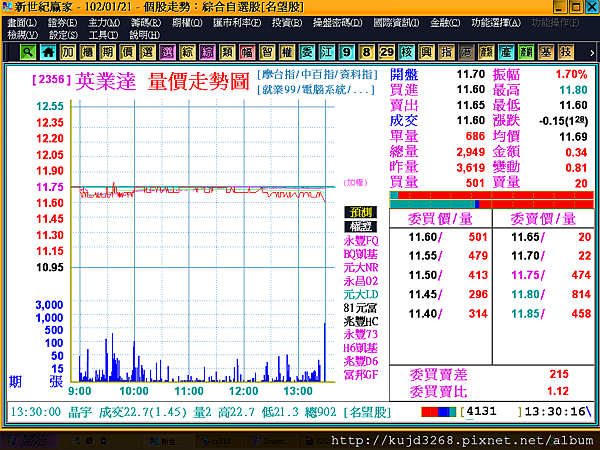Select the magenta 綜 toolbar icon
The image size is (600, 450).
(207, 52)
